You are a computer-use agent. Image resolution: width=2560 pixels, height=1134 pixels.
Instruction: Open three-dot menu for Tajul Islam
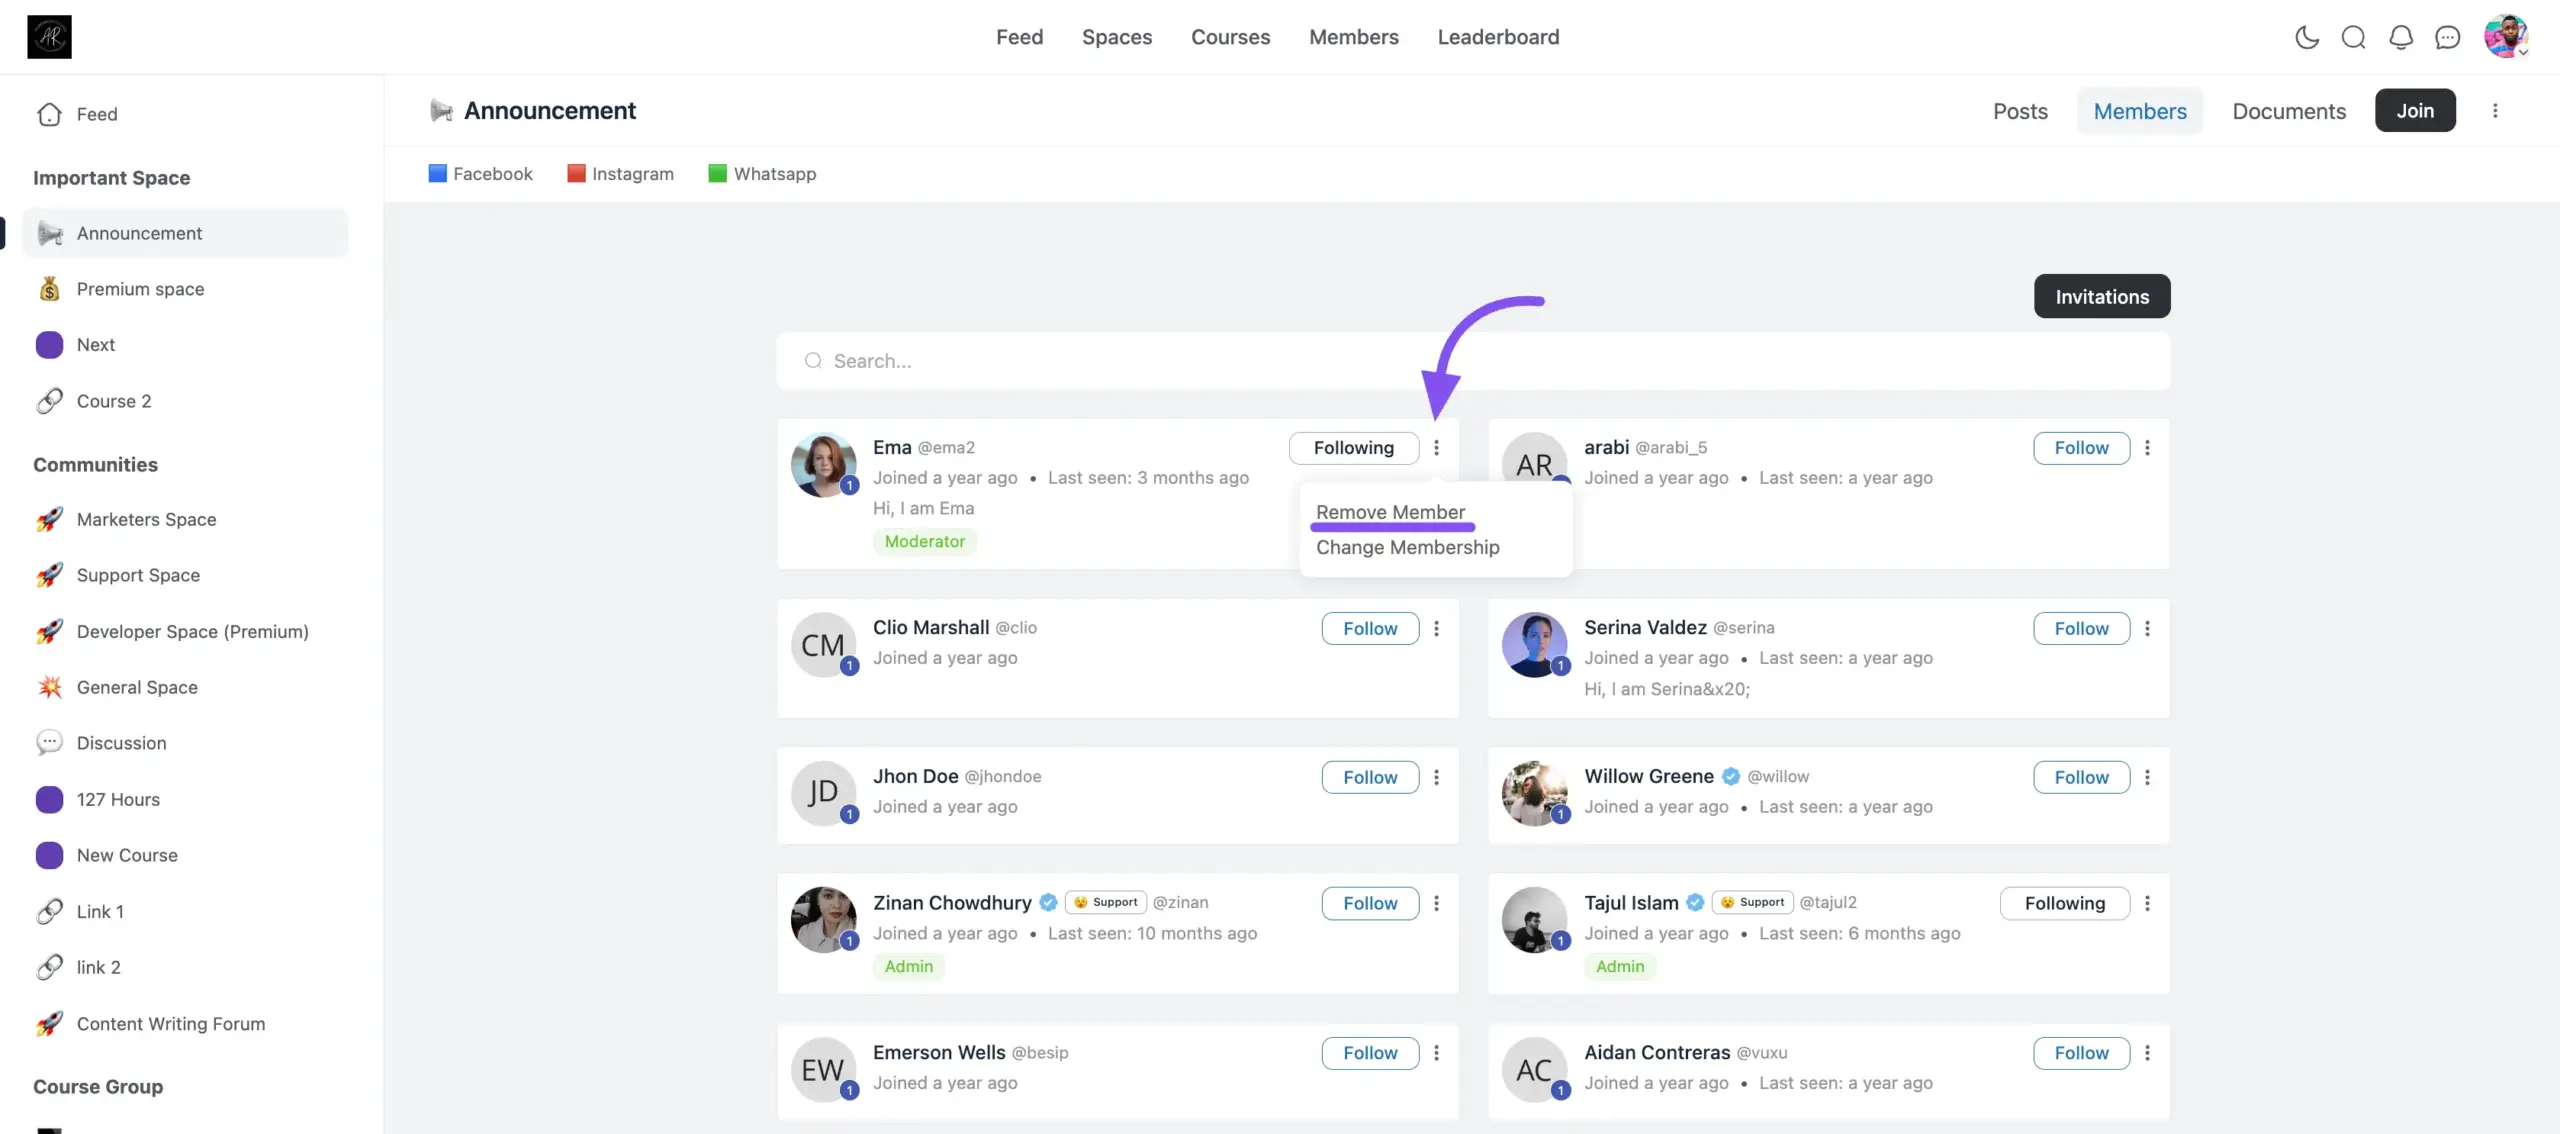tap(2147, 903)
